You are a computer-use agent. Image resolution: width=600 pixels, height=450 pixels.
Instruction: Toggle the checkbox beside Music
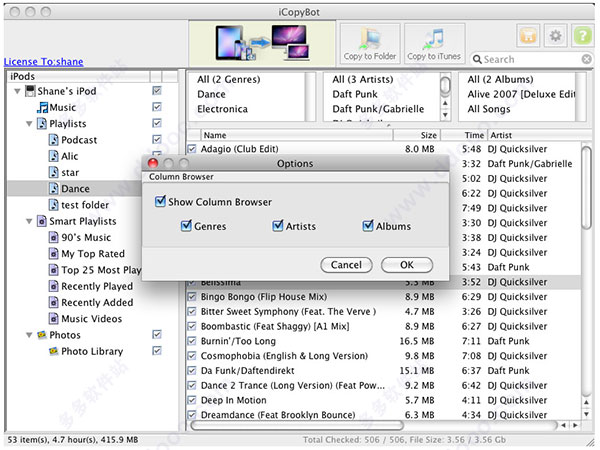pos(157,107)
